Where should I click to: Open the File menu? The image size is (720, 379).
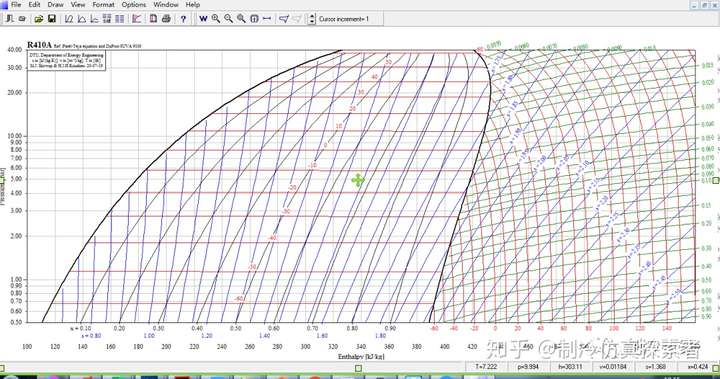(16, 5)
